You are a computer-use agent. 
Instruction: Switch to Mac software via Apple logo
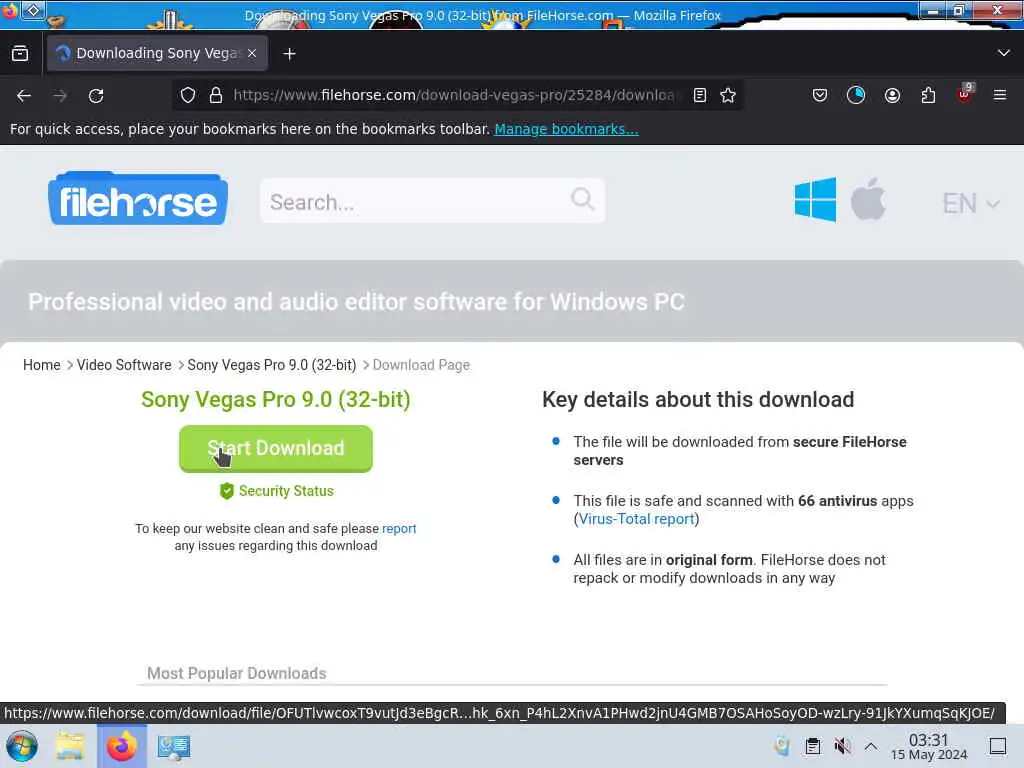868,199
